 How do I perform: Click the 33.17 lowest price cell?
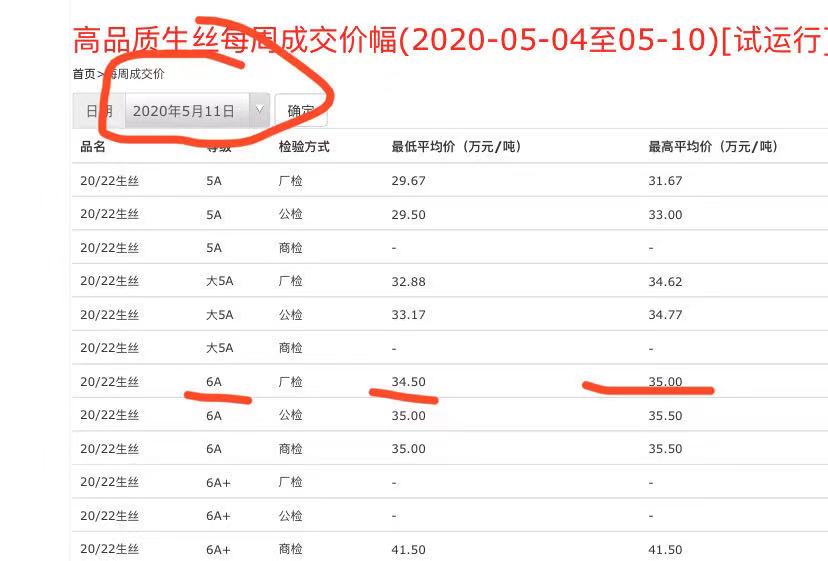408,315
